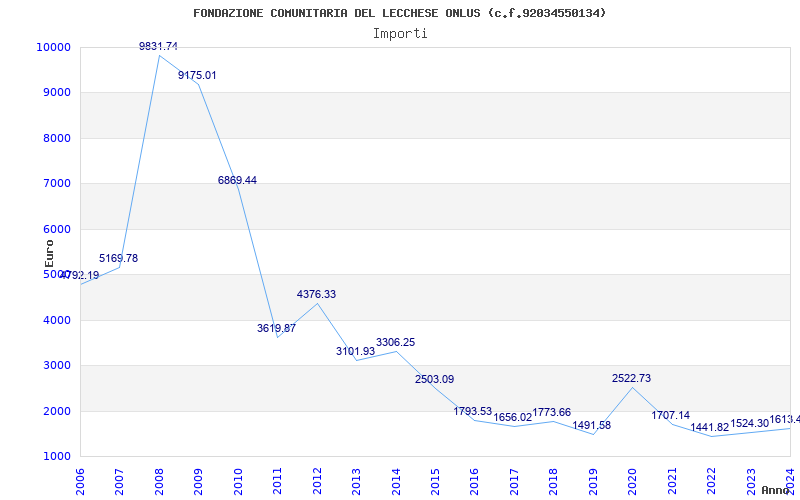
Task: Click the 2021 year label
Action: [x=671, y=481]
